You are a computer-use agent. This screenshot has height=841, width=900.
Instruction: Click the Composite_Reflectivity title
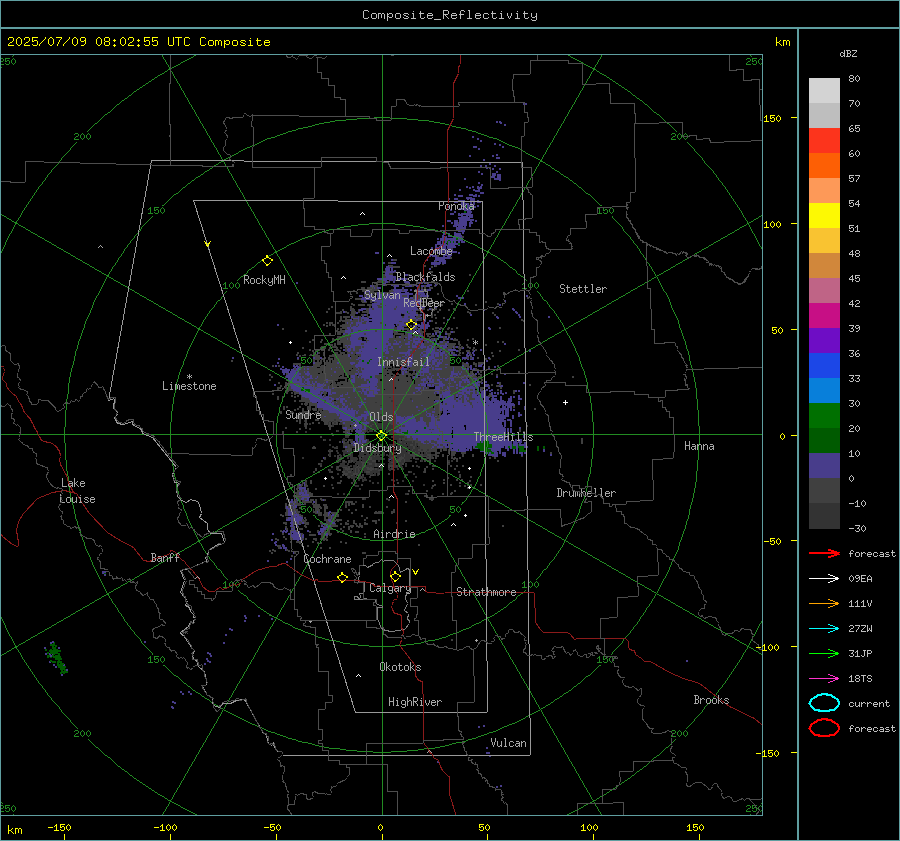coord(450,15)
